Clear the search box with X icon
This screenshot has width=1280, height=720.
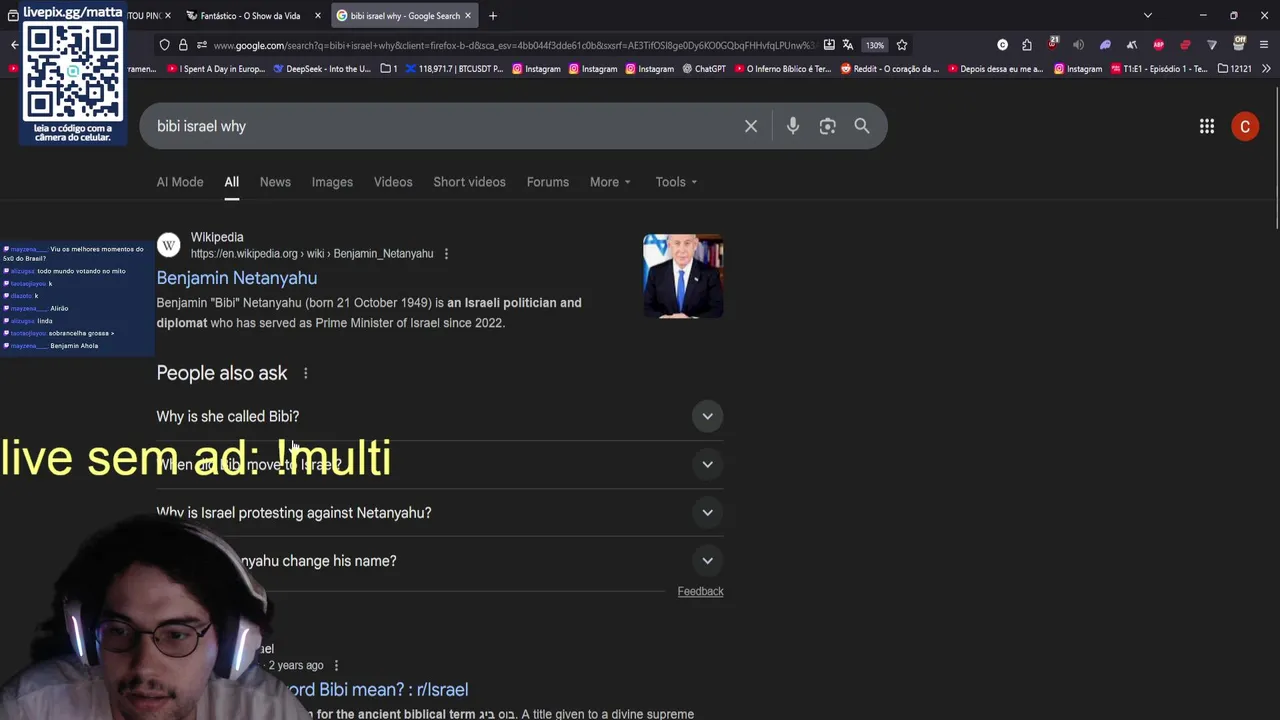tap(751, 126)
